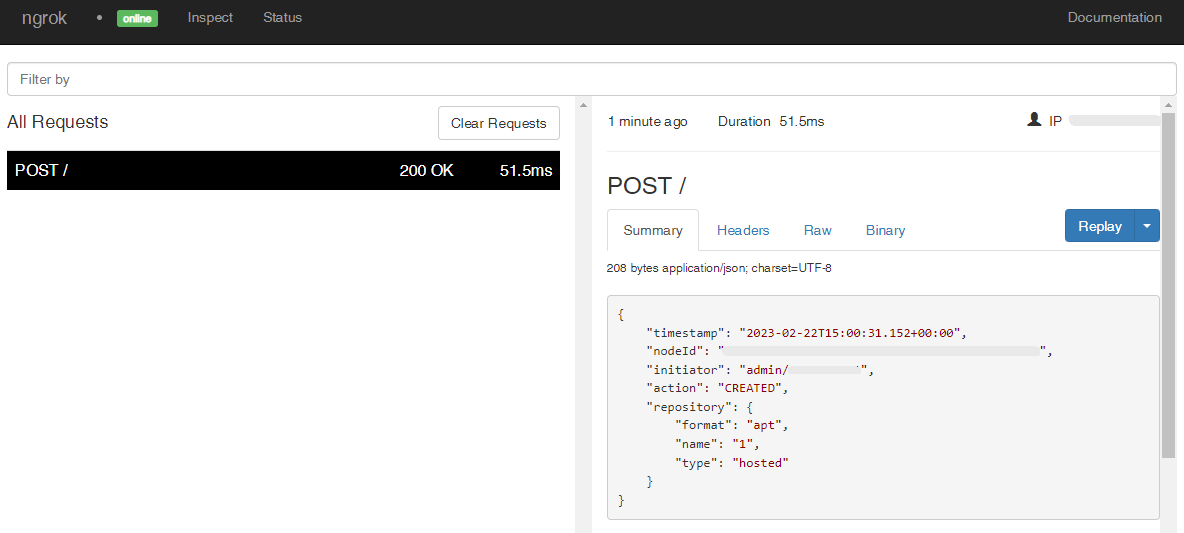This screenshot has height=533, width=1184.
Task: Click the POST / request heading
Action: pyautogui.click(x=646, y=186)
